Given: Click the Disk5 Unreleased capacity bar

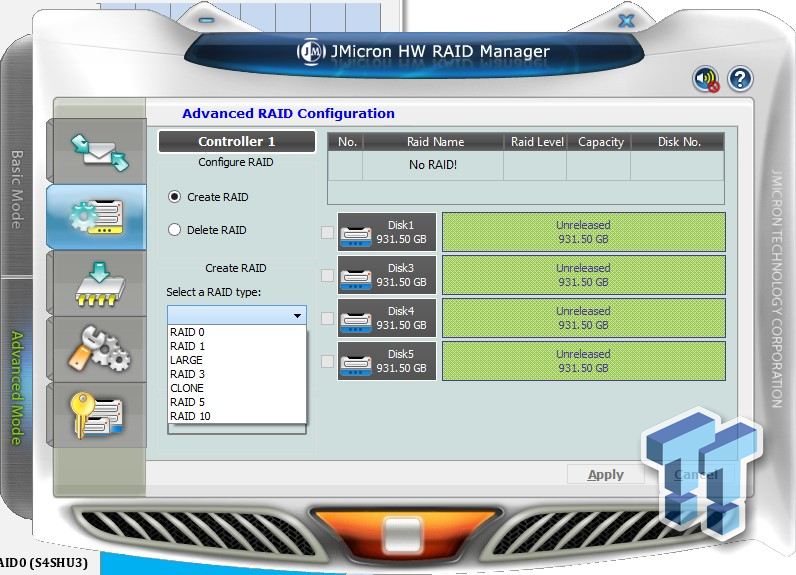Looking at the screenshot, I should click(x=583, y=361).
